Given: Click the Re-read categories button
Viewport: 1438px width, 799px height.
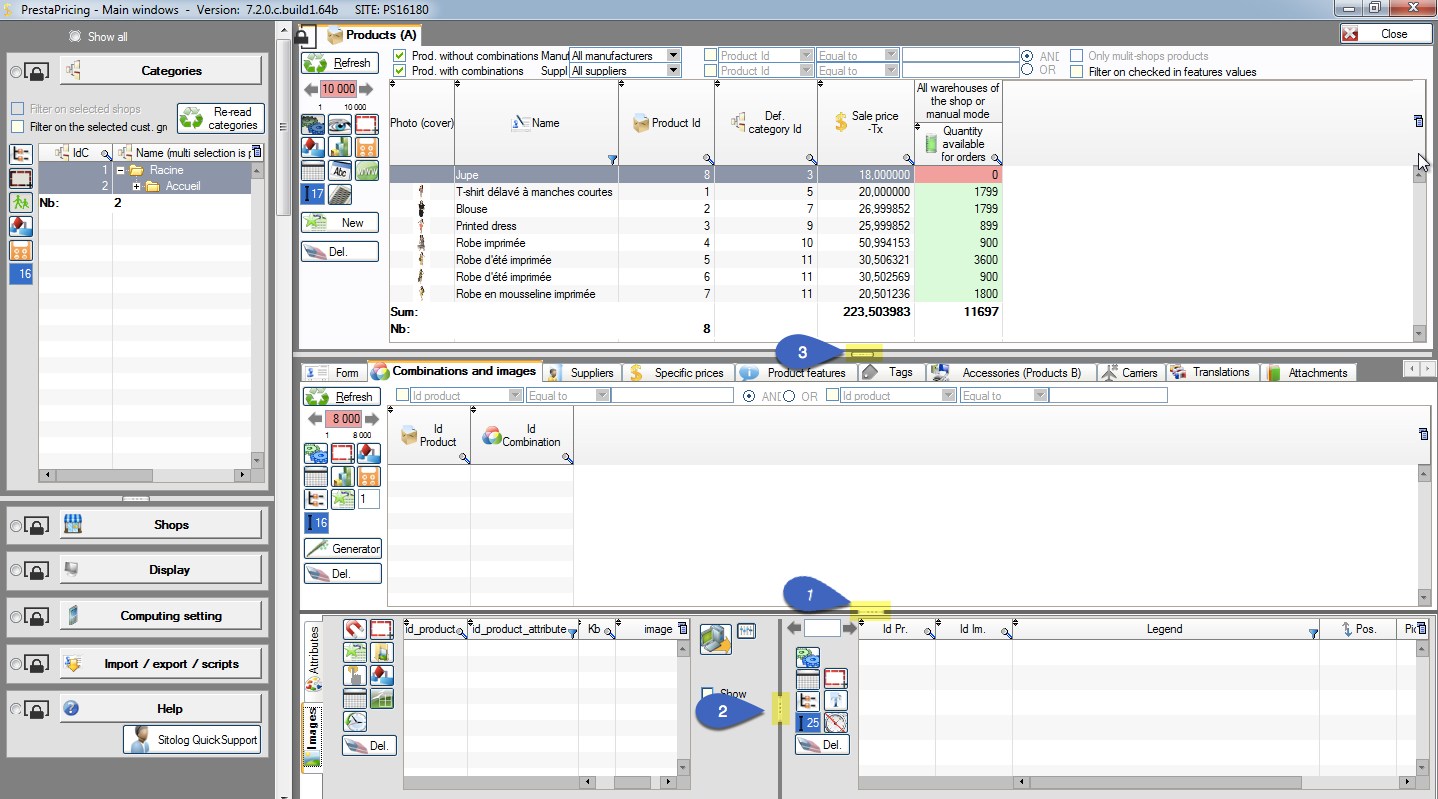Looking at the screenshot, I should click(x=220, y=118).
